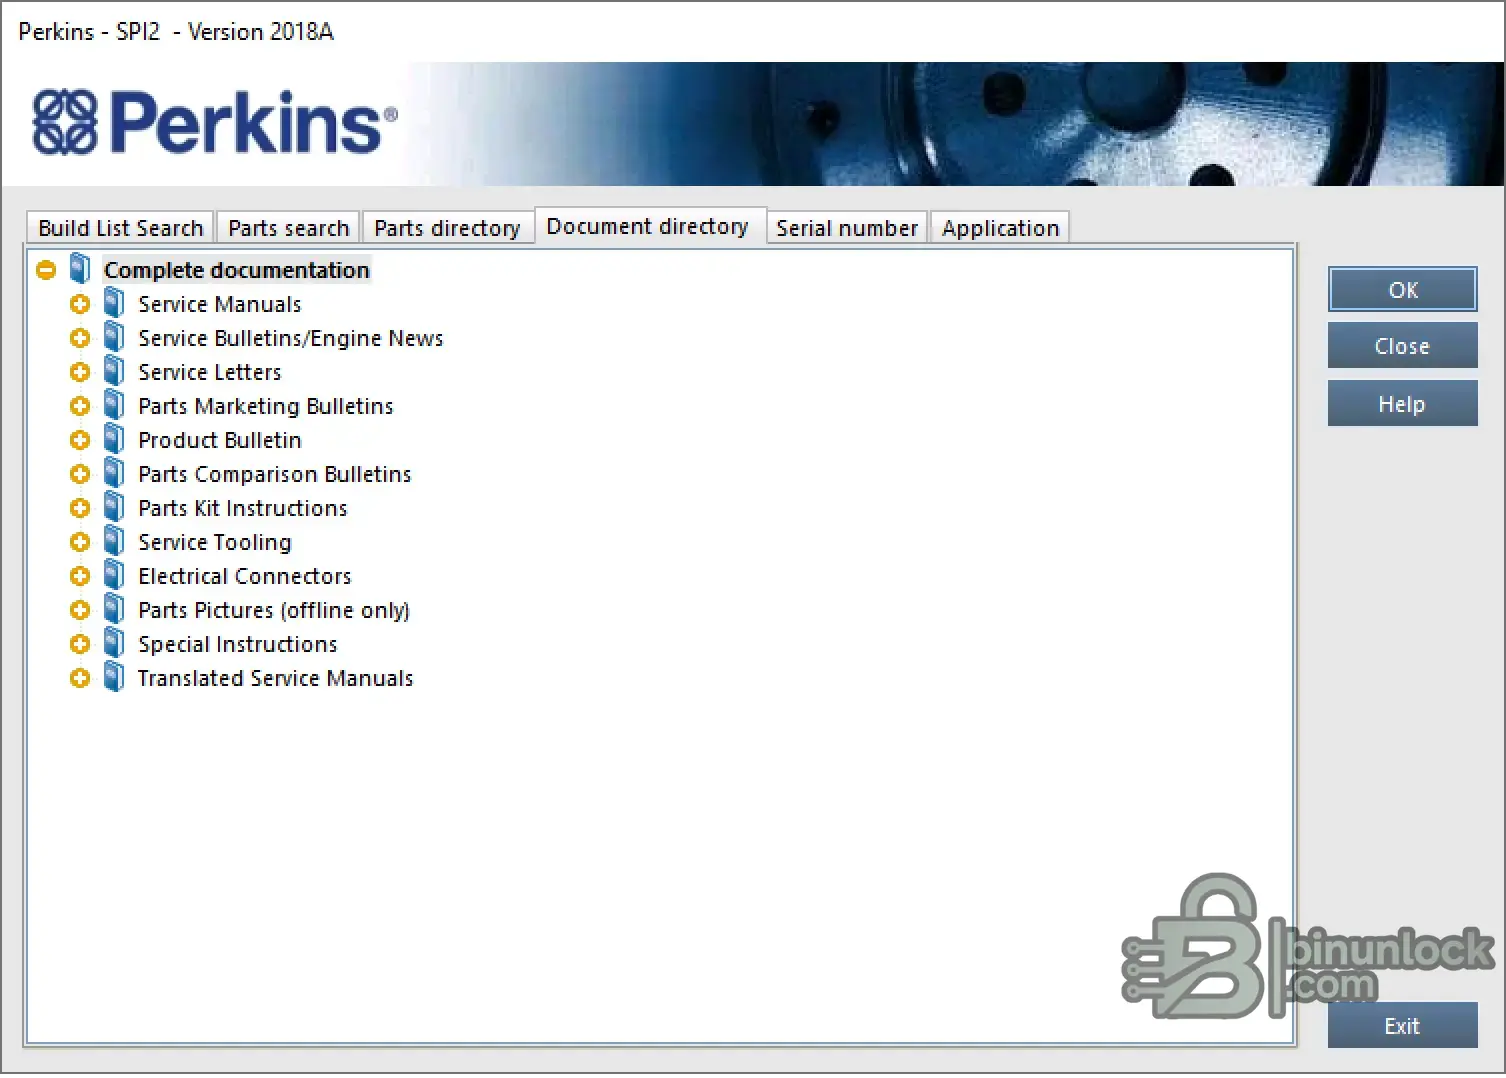Select the Parts Comparison Bulletins label
The height and width of the screenshot is (1078, 1506).
point(275,474)
